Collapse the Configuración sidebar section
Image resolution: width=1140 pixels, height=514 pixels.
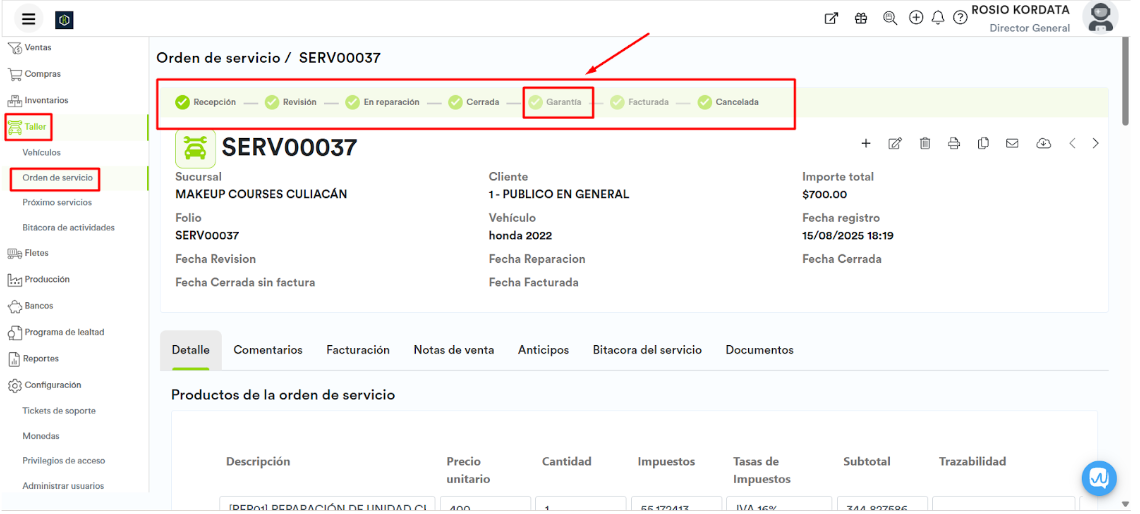(x=52, y=385)
